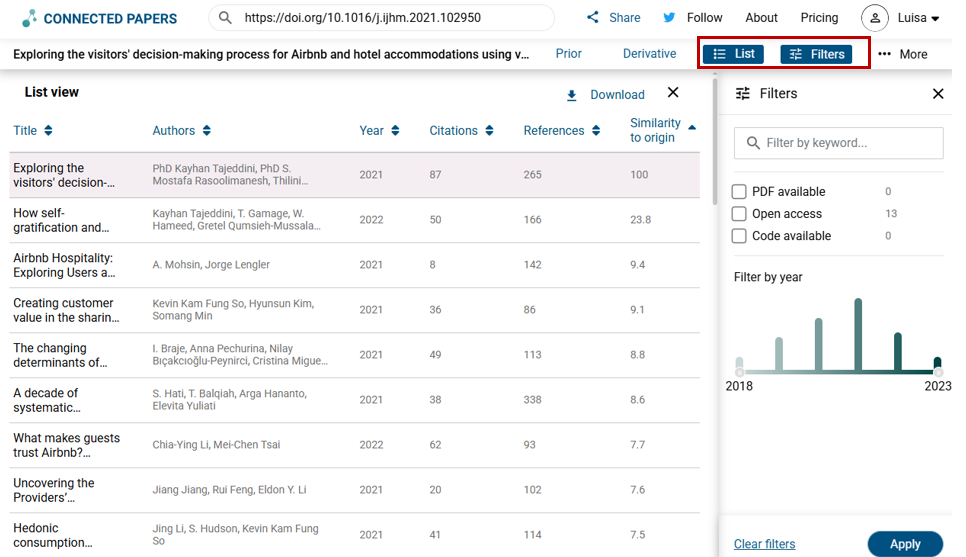The width and height of the screenshot is (966, 557).
Task: Click the search magnifier icon in URL bar
Action: 225,18
